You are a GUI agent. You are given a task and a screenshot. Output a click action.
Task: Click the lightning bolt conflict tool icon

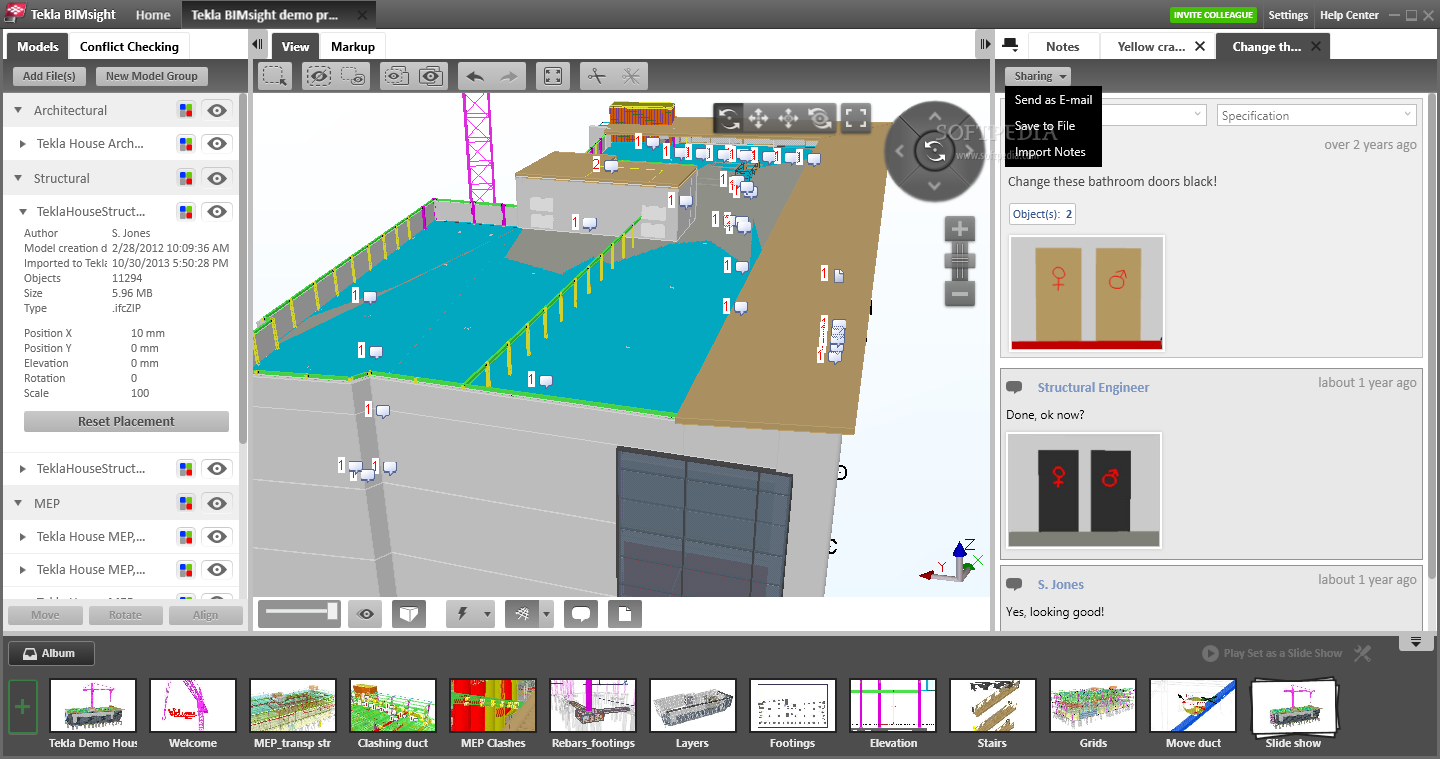(463, 614)
